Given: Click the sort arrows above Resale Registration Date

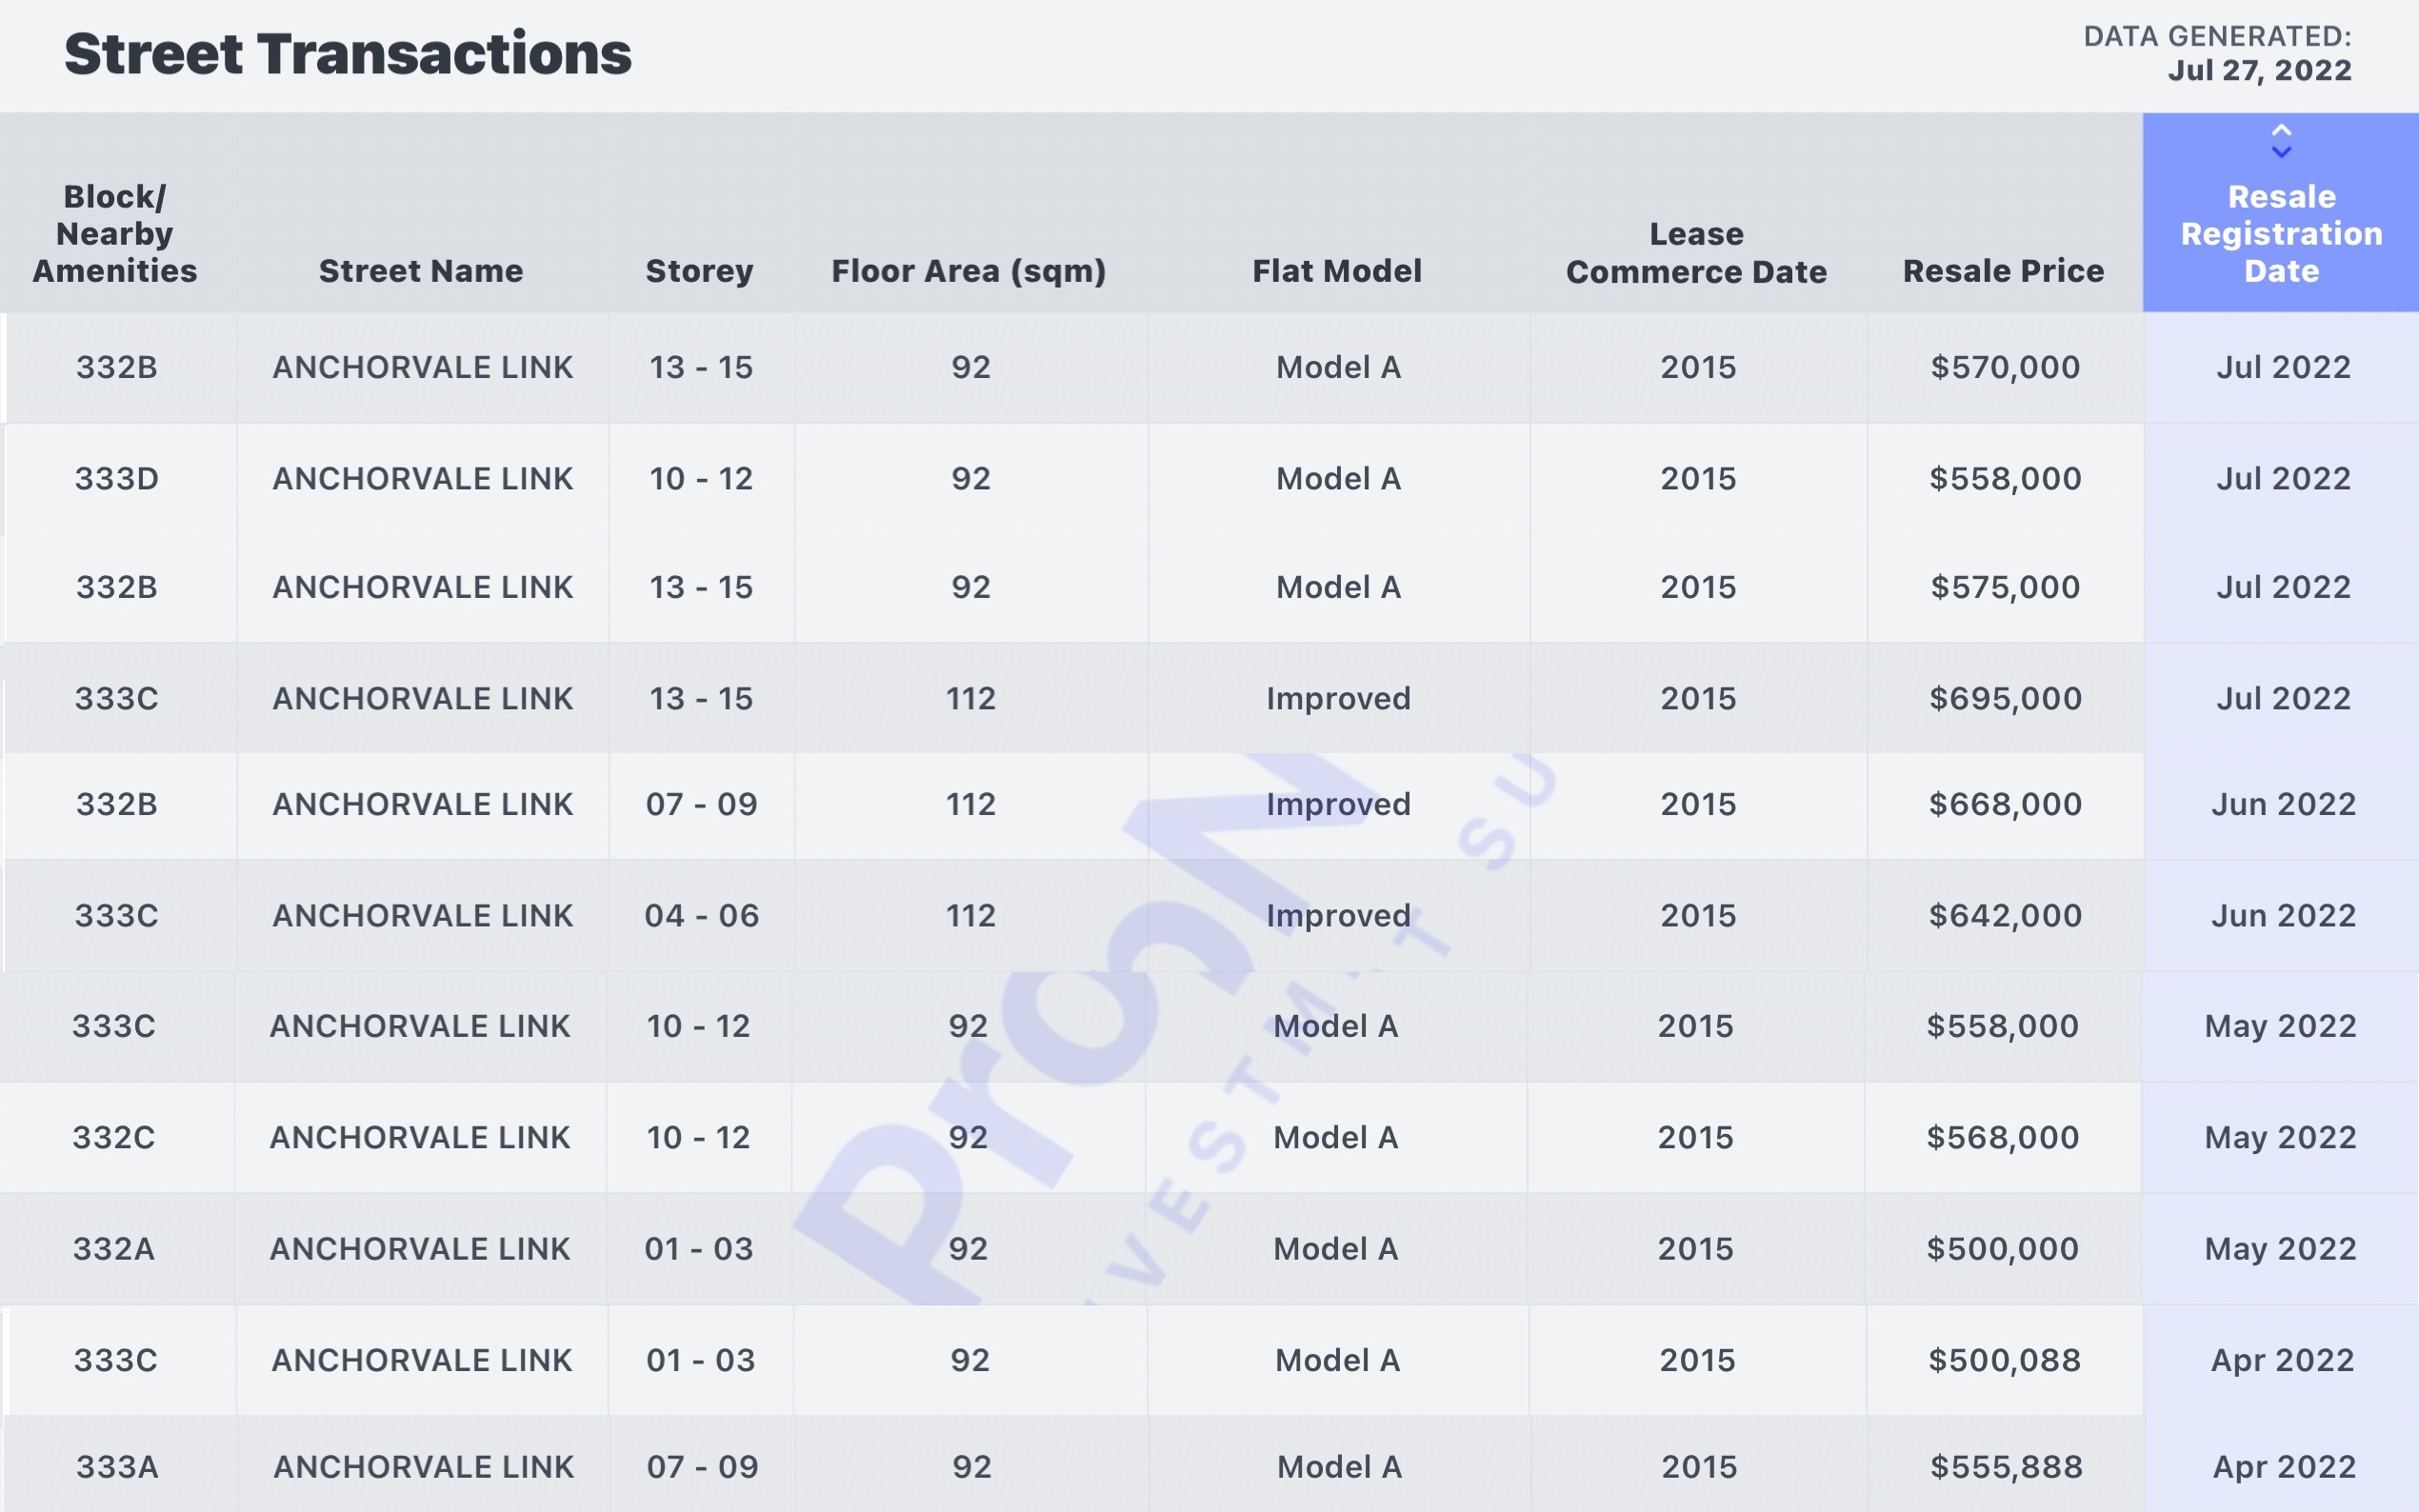Looking at the screenshot, I should tap(2280, 142).
